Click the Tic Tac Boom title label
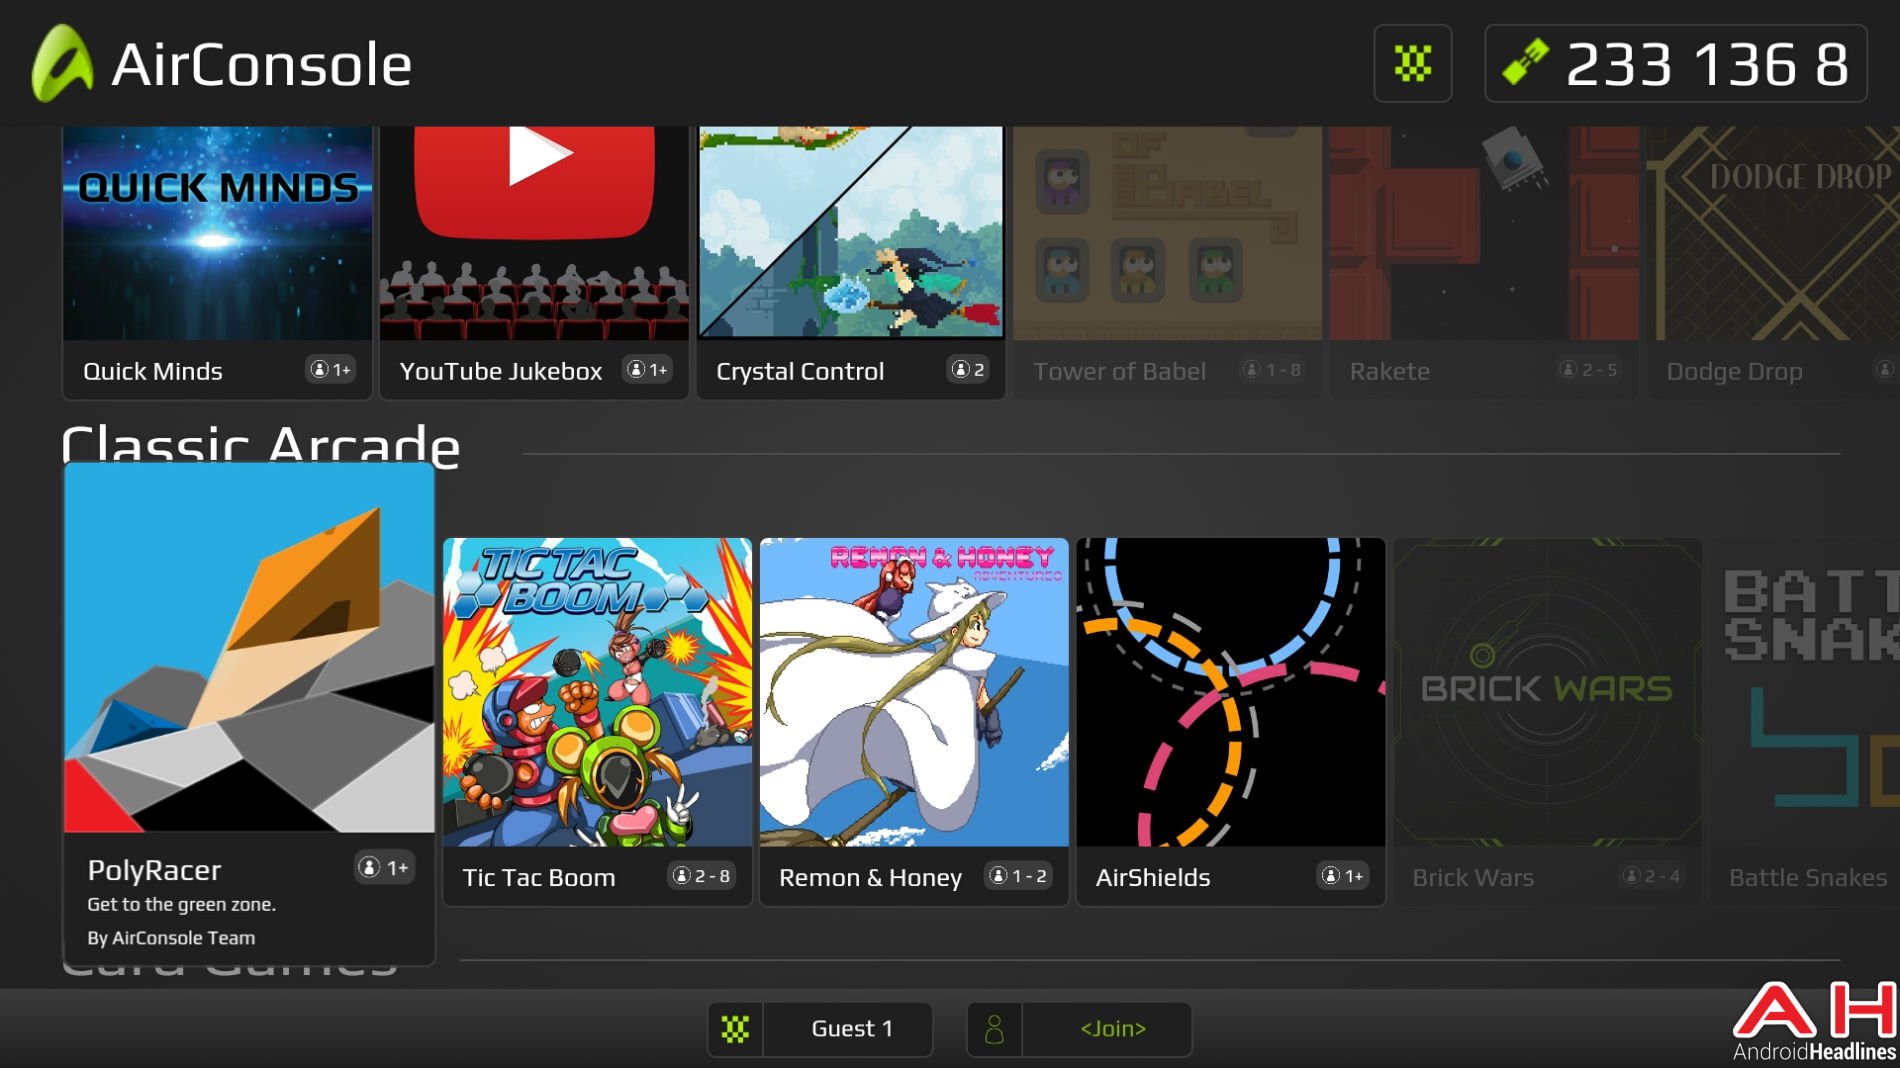The image size is (1900, 1068). click(x=538, y=877)
